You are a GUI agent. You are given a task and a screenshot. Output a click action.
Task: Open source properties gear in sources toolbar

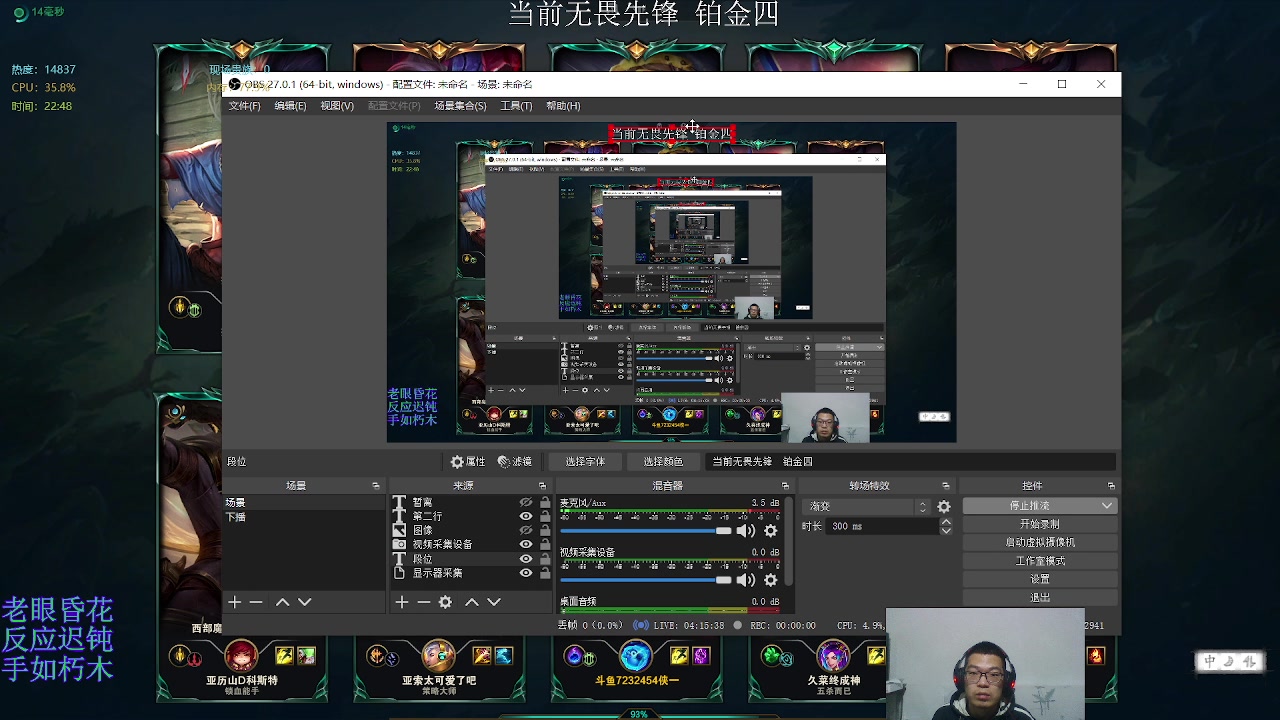(445, 602)
